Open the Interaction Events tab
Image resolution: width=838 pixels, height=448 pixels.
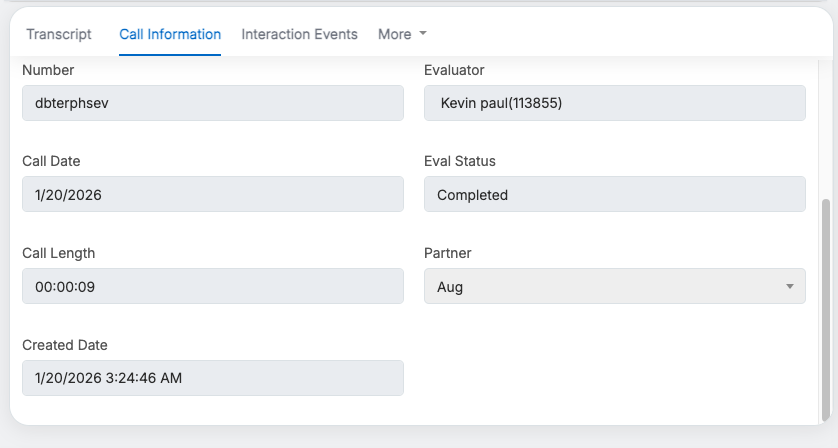click(x=299, y=34)
